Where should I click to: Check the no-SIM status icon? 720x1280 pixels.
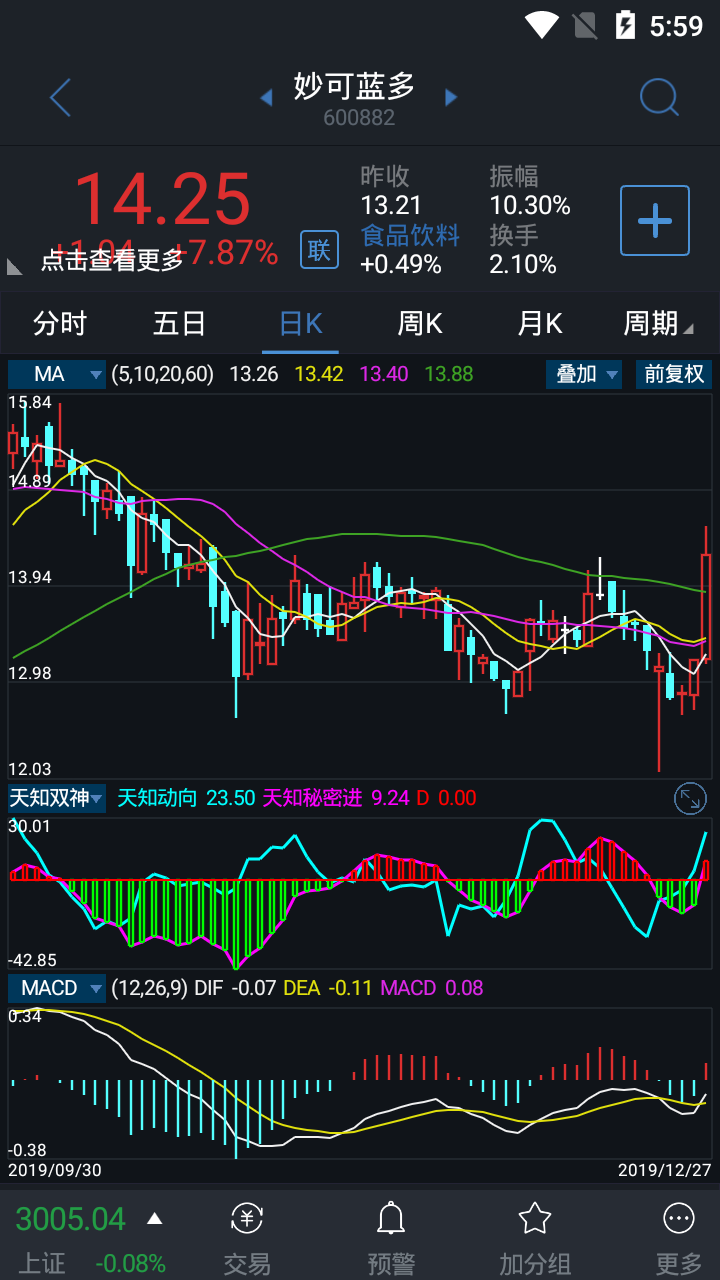[x=585, y=25]
